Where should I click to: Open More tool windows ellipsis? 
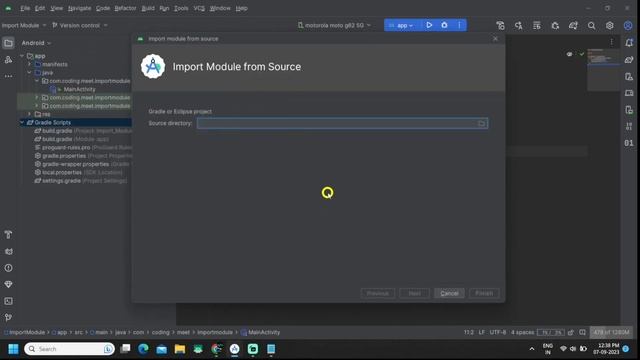point(8,76)
